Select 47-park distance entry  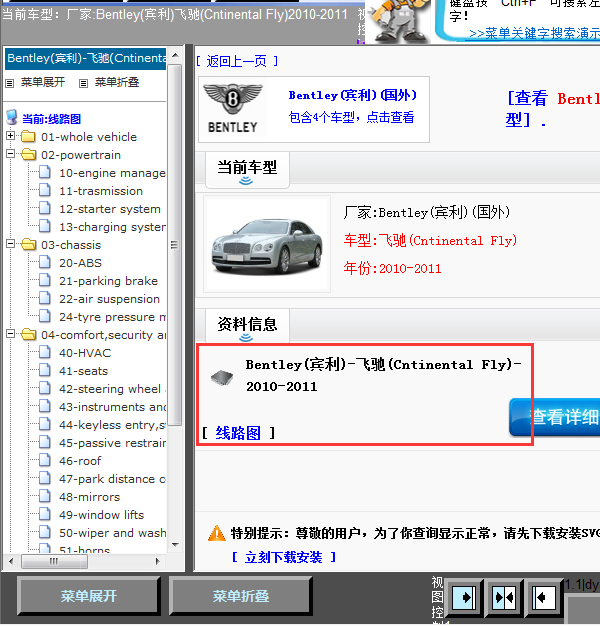(x=112, y=479)
